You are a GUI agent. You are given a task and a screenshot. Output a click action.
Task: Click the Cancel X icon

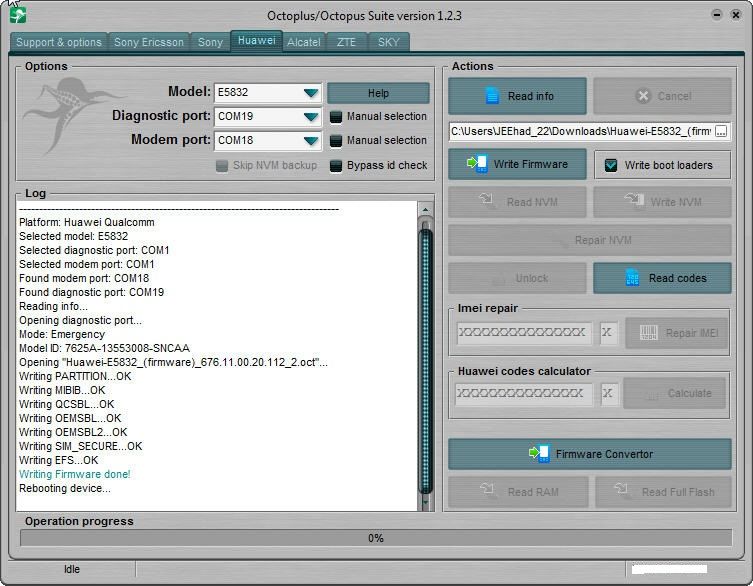click(643, 96)
